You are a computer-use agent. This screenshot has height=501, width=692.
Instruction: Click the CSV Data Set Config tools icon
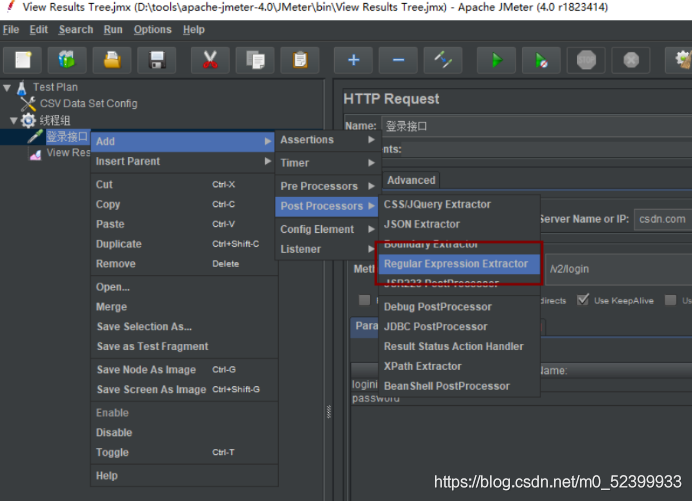tap(28, 104)
